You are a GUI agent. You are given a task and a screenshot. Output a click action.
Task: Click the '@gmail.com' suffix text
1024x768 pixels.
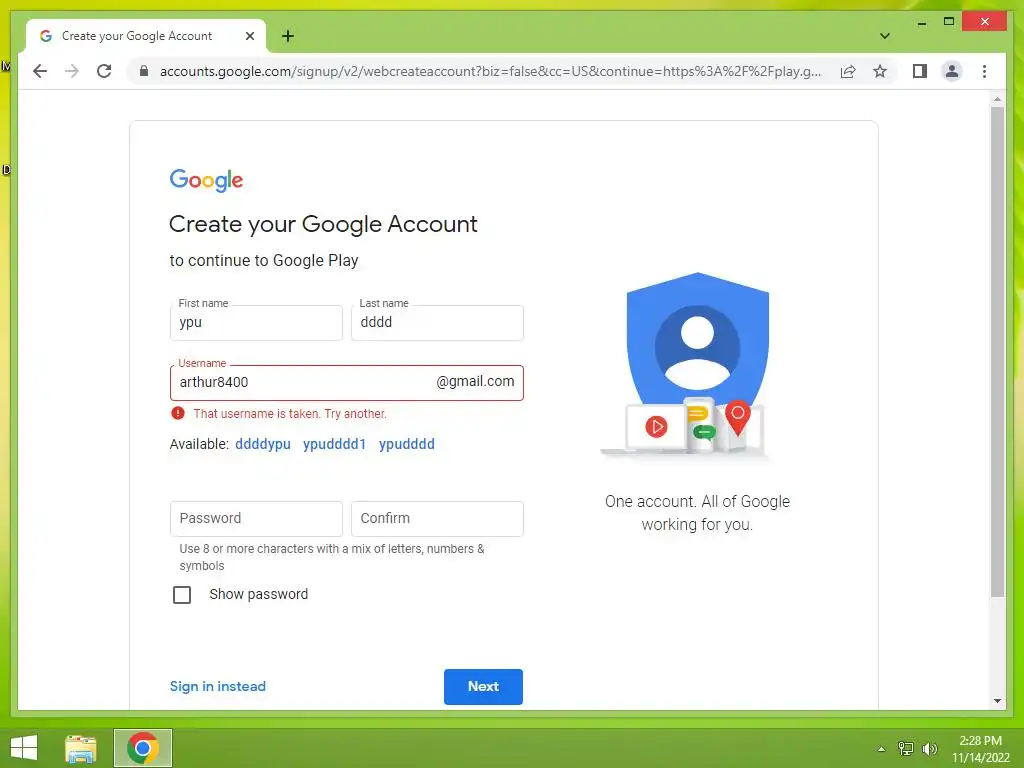click(x=475, y=381)
